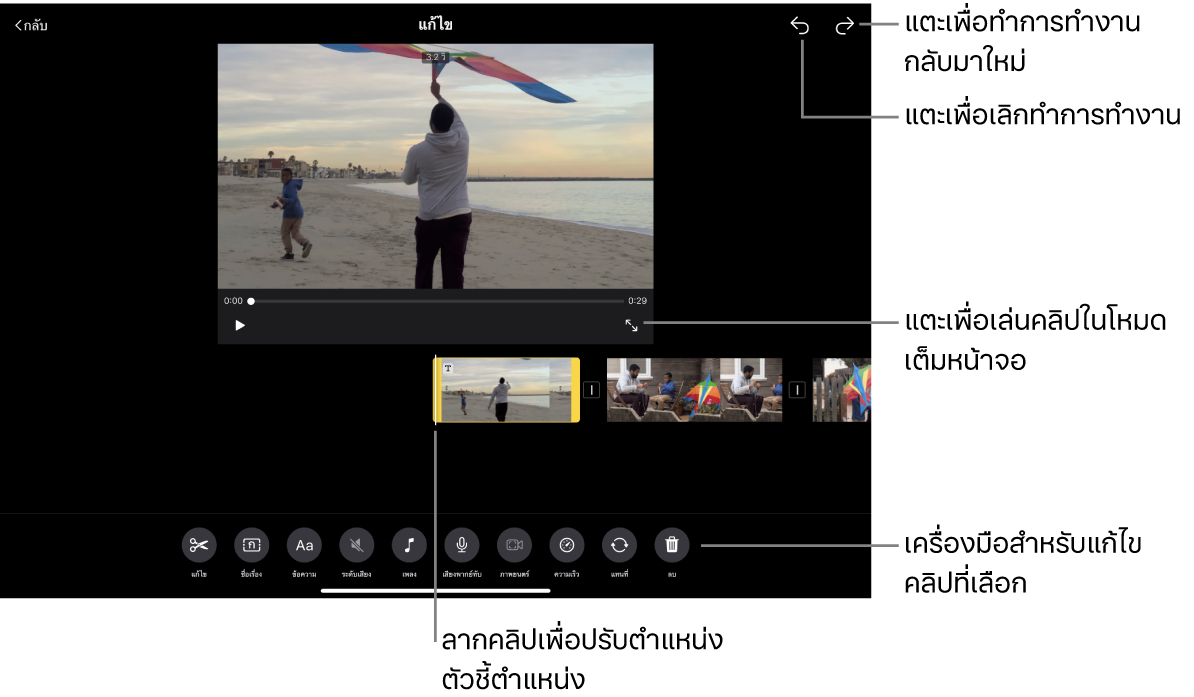Image resolution: width=1194 pixels, height=697 pixels.
Task: Tap the transition after the porch clip
Action: tap(797, 390)
